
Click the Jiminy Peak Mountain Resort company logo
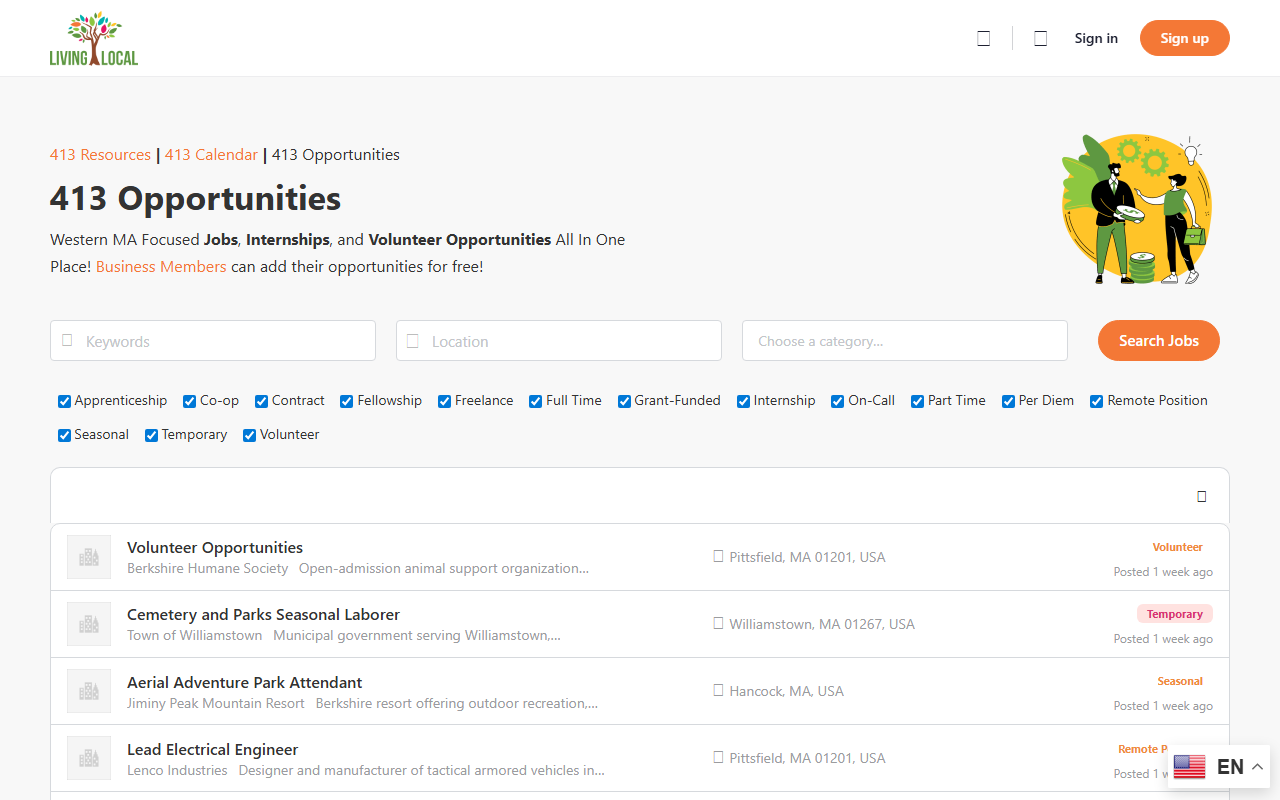89,691
